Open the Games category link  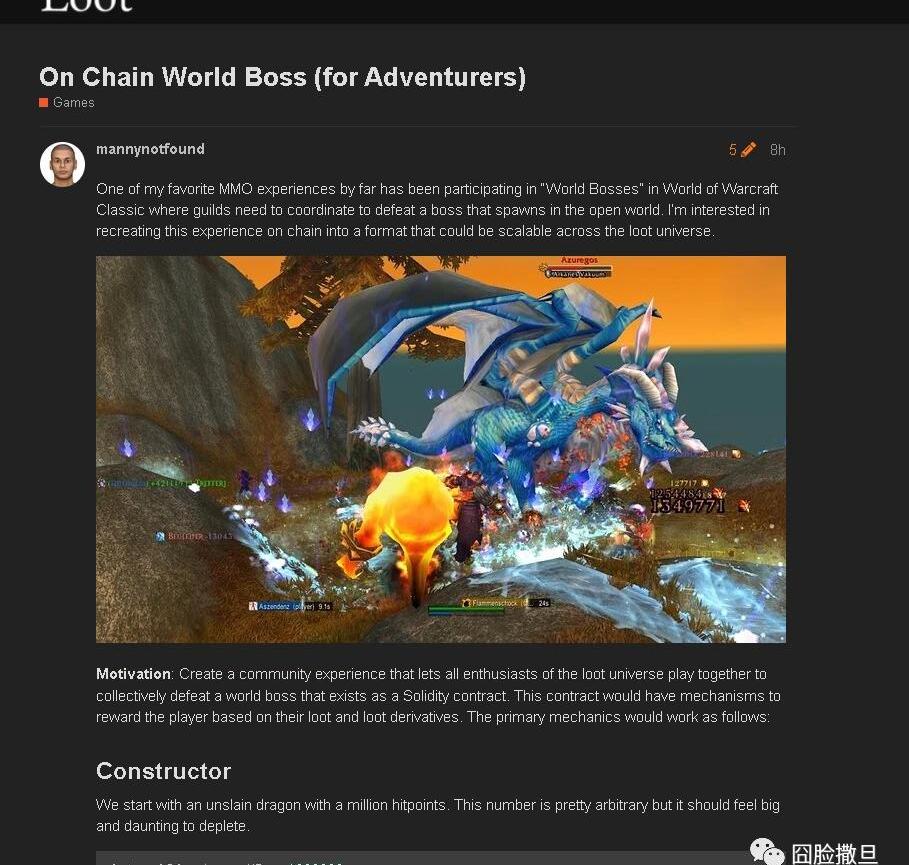tap(74, 103)
